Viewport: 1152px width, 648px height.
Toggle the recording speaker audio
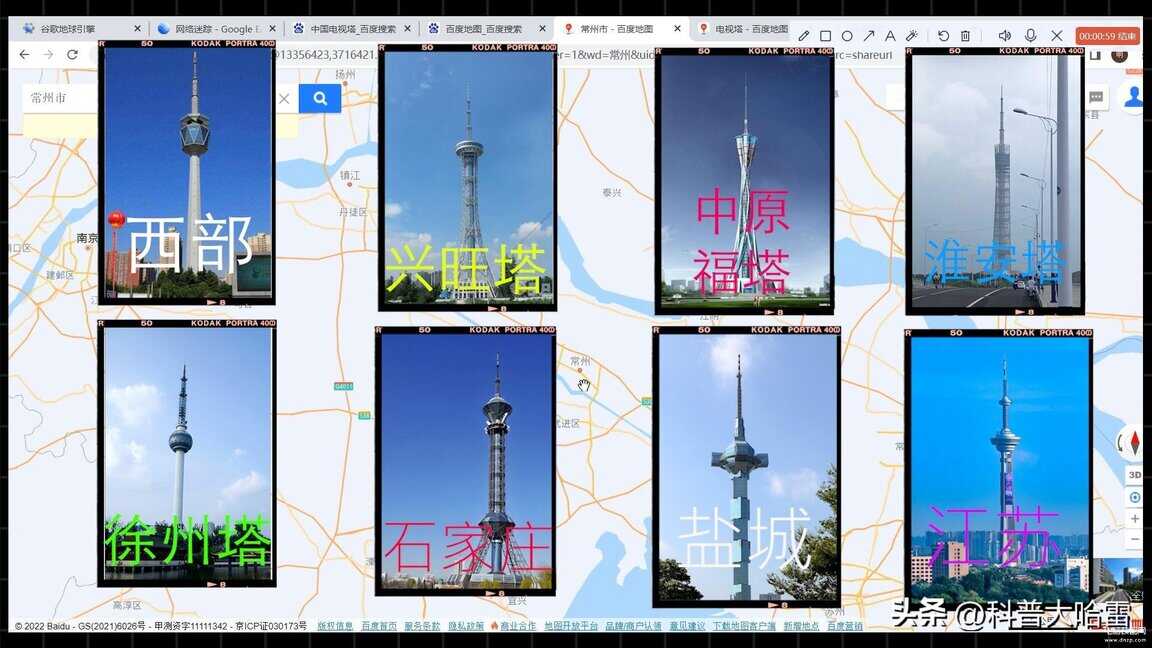click(x=1004, y=35)
